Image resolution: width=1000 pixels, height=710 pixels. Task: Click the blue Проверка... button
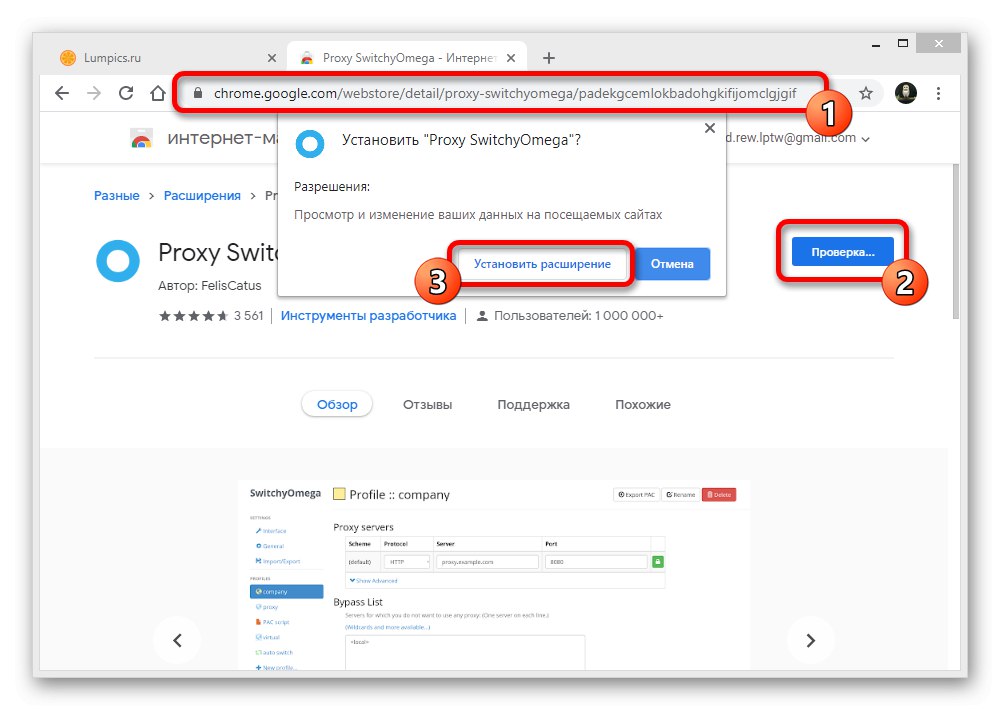pyautogui.click(x=842, y=252)
